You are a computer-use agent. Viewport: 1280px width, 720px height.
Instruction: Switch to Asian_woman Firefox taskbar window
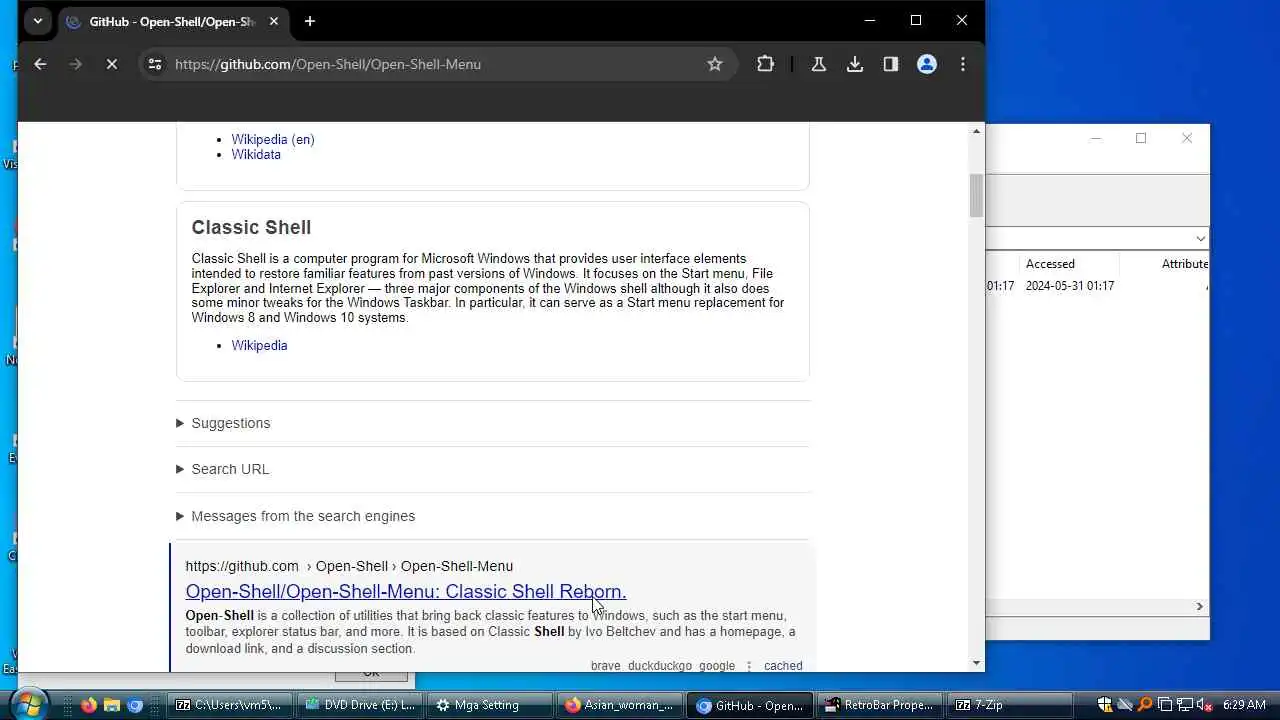pos(620,705)
